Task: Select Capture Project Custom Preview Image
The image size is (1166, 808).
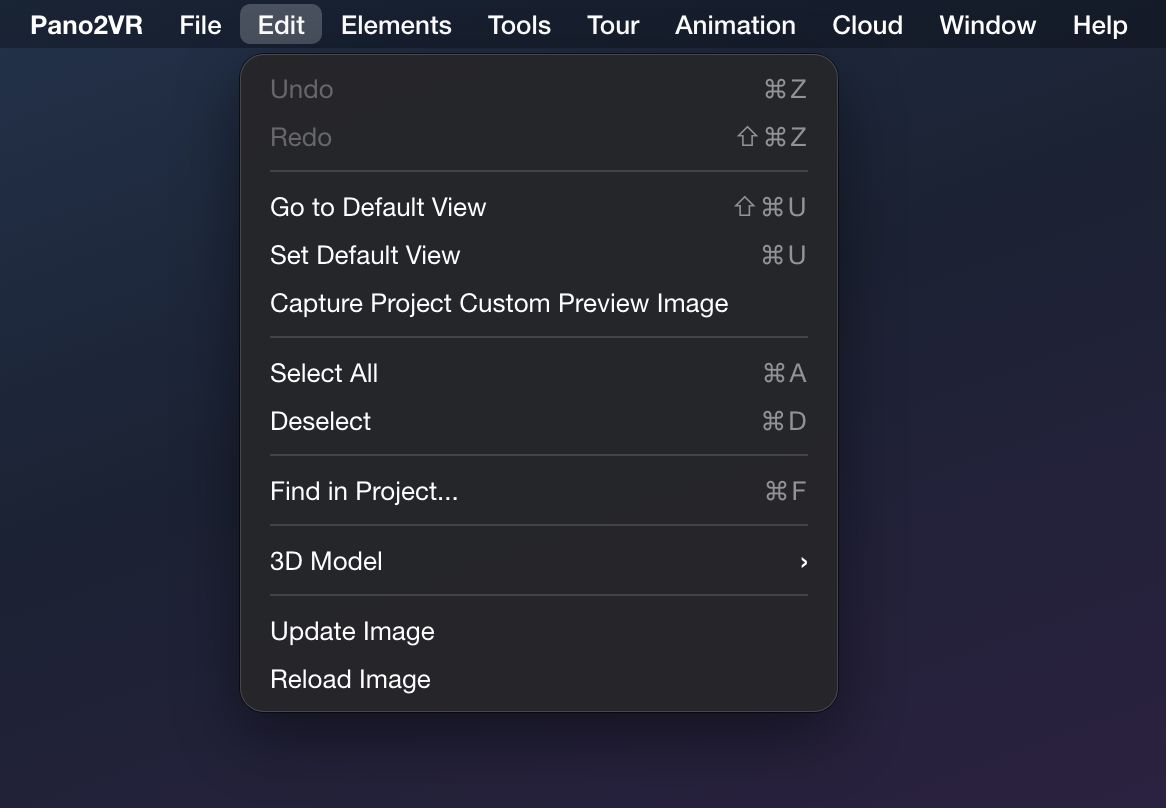Action: coord(538,303)
